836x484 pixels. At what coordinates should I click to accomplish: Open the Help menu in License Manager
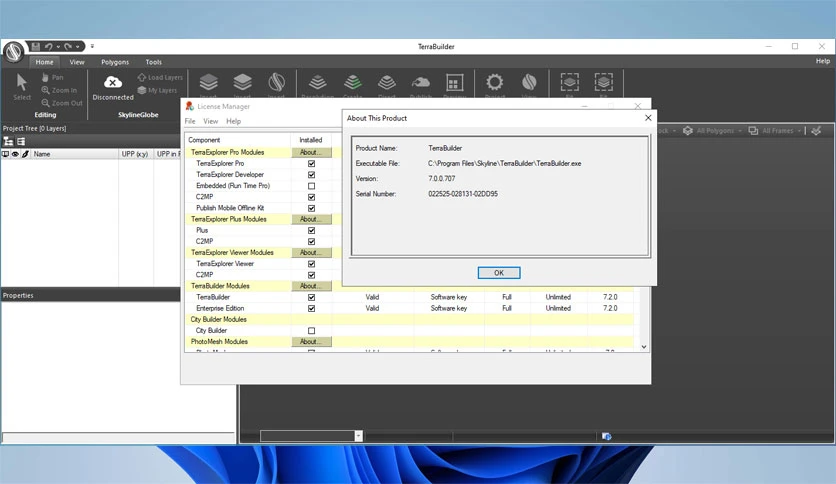[234, 121]
